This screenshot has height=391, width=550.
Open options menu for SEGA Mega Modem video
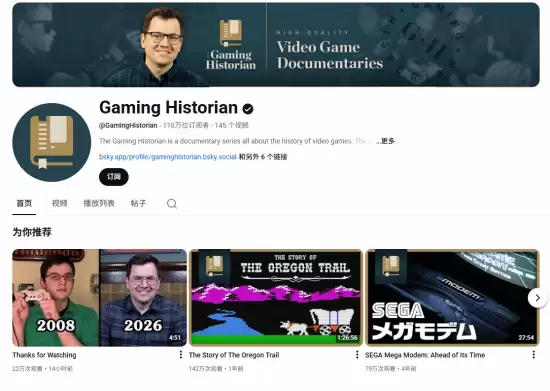click(534, 355)
